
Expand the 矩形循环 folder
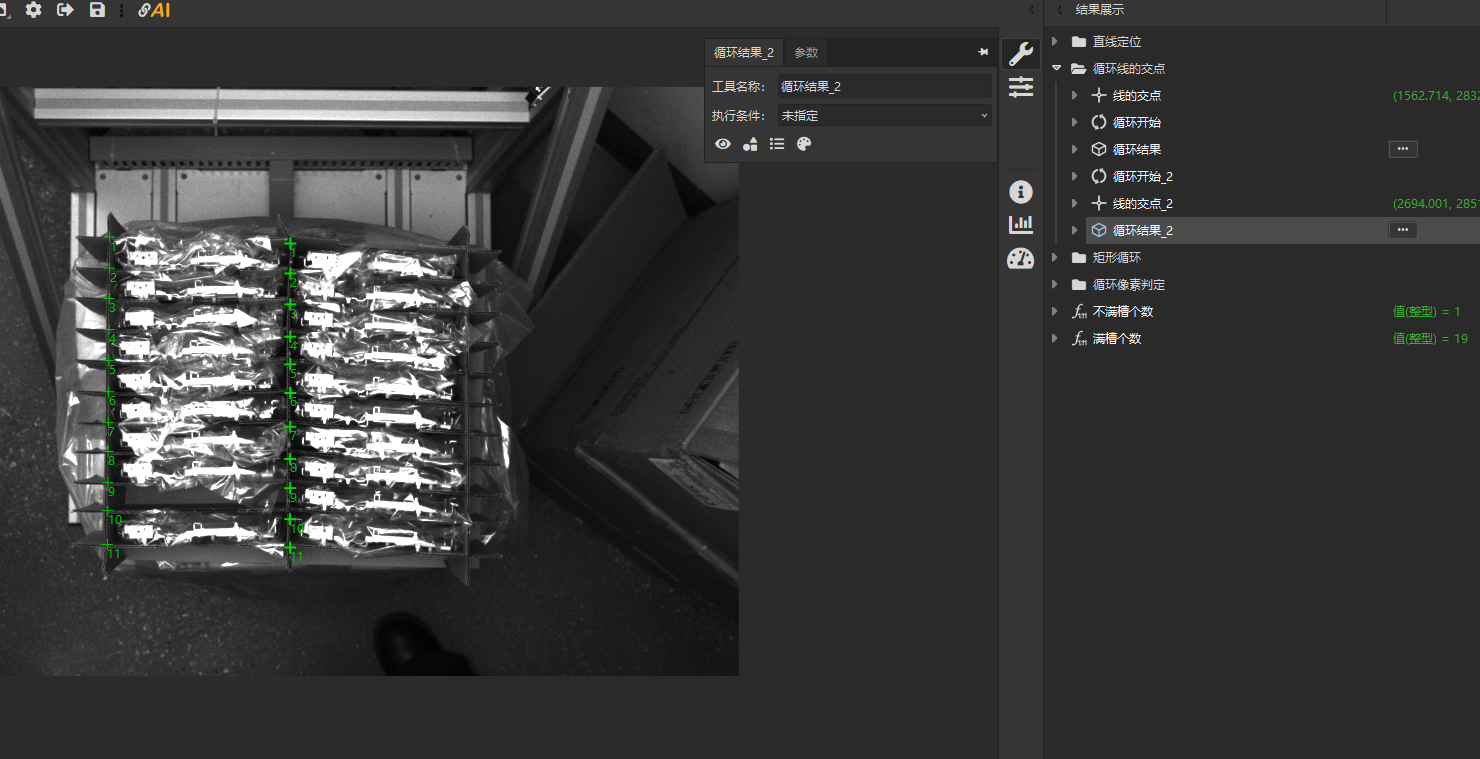tap(1055, 258)
